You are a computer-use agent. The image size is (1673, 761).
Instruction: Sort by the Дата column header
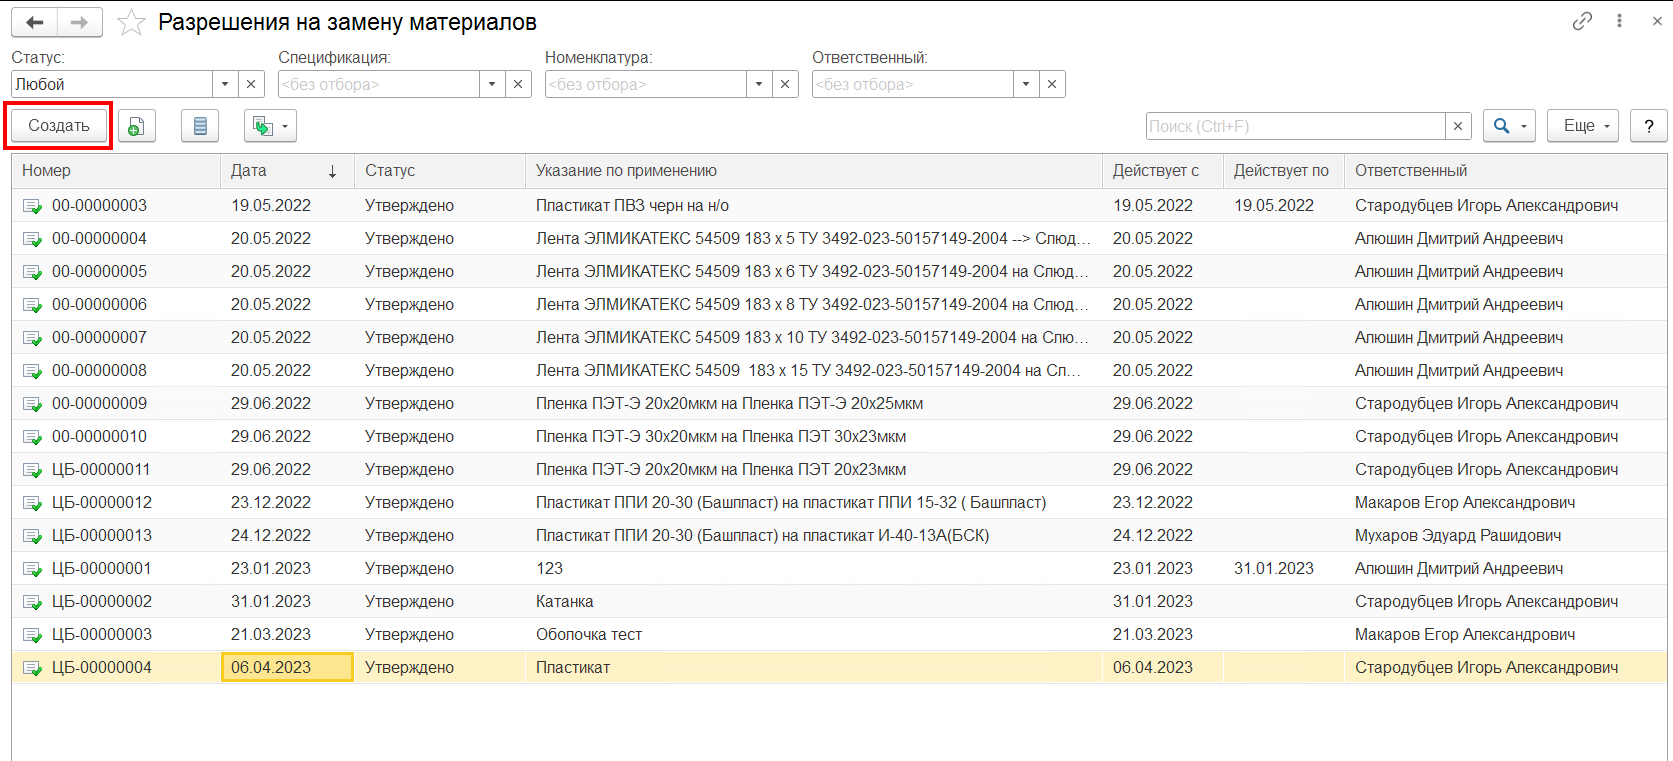287,171
